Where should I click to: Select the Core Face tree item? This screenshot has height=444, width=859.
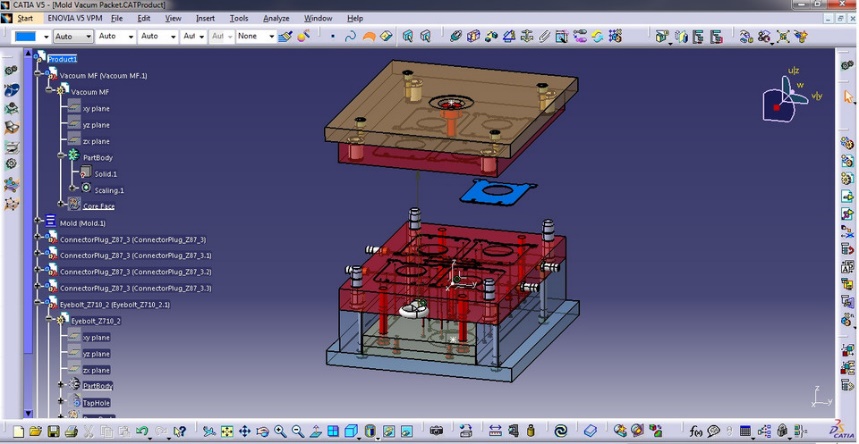(x=98, y=206)
